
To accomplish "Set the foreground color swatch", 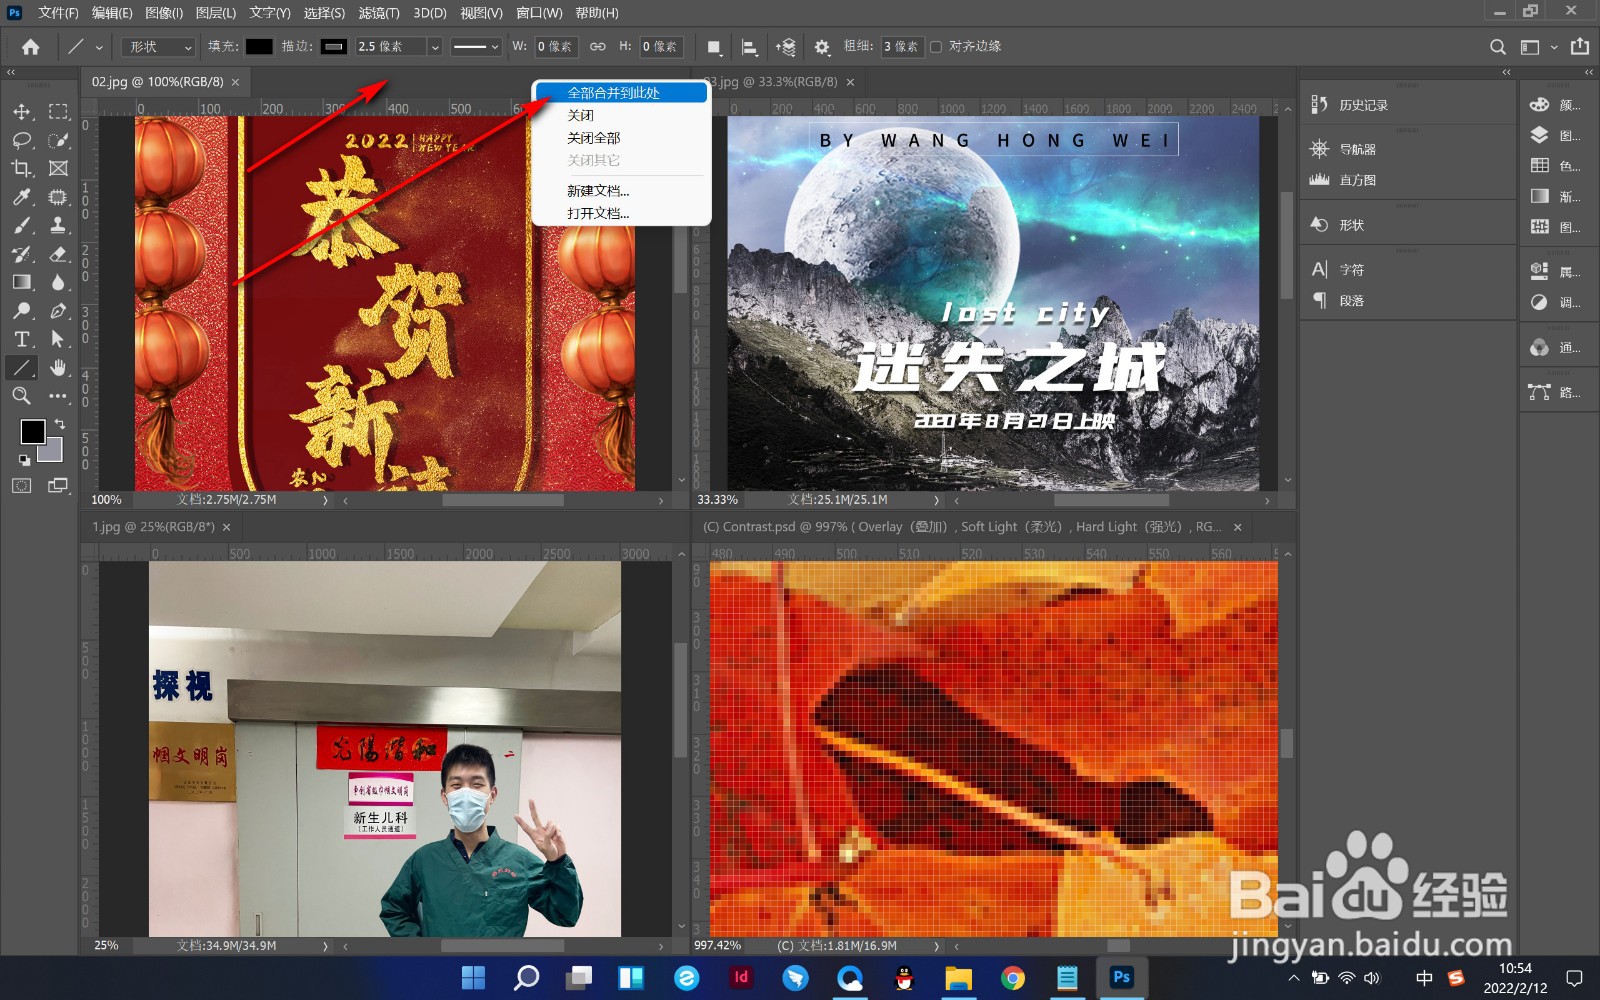I will click(x=32, y=432).
